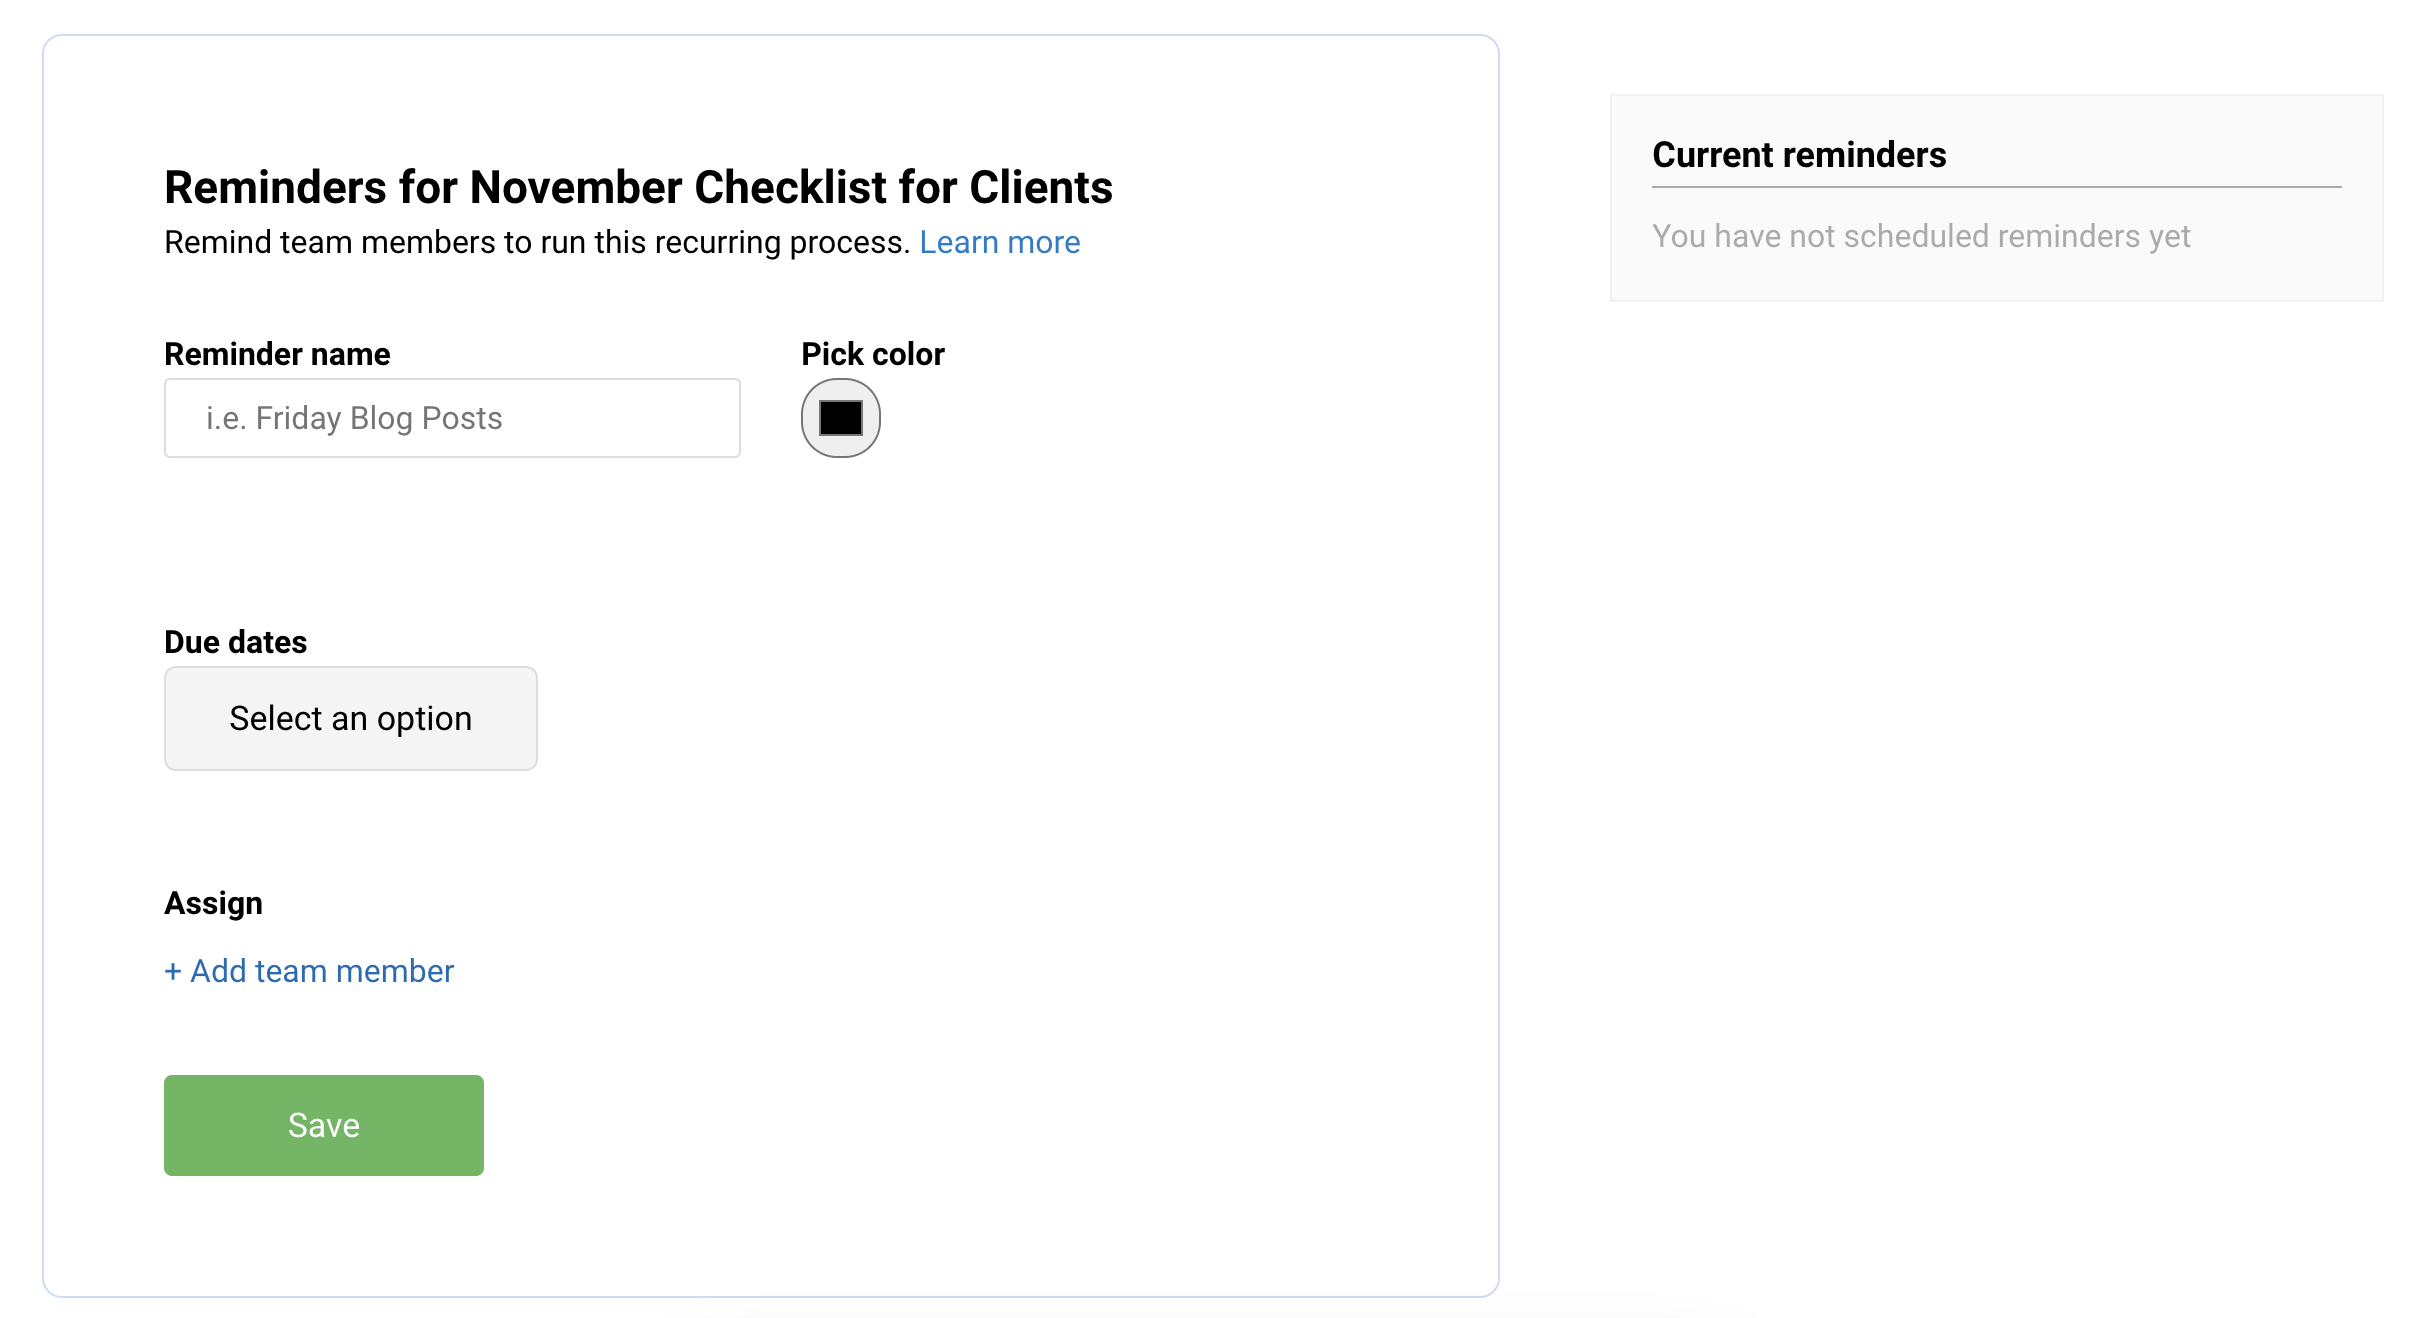Expand the Due dates Select an option dropdown

coord(350,719)
